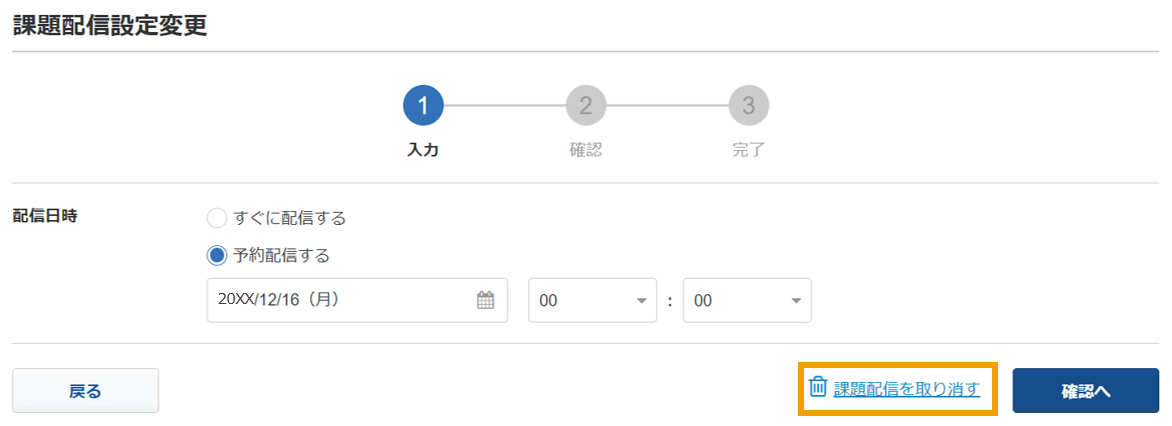Choose the すぐに配信する radio button

point(216,218)
